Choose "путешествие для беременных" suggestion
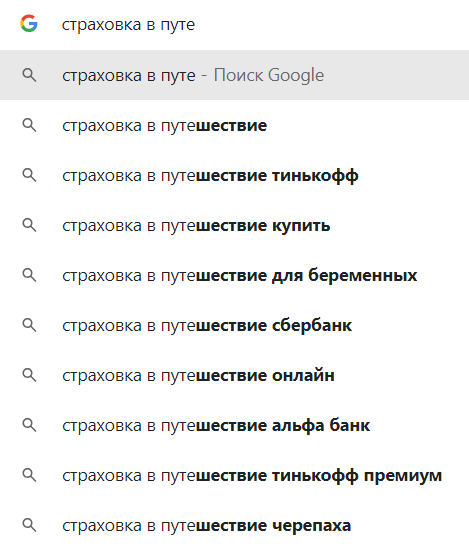This screenshot has width=469, height=547. [234, 275]
